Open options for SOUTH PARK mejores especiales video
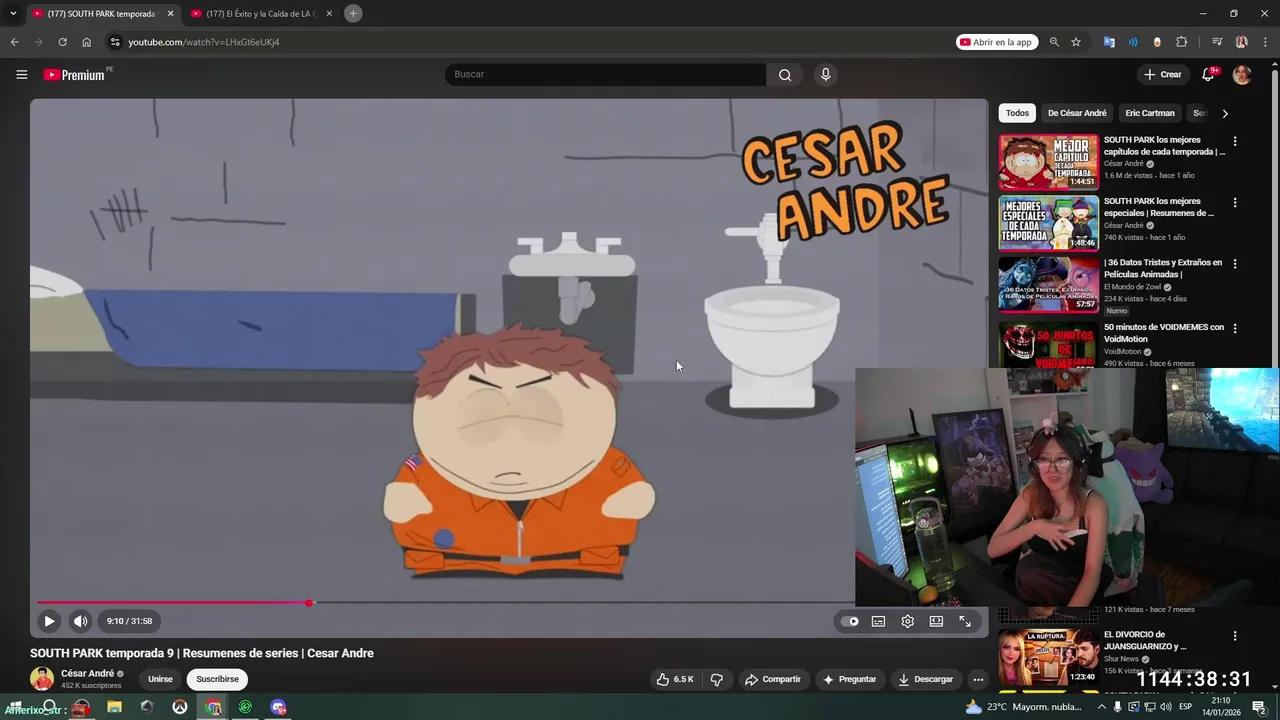The width and height of the screenshot is (1280, 720). [1235, 202]
